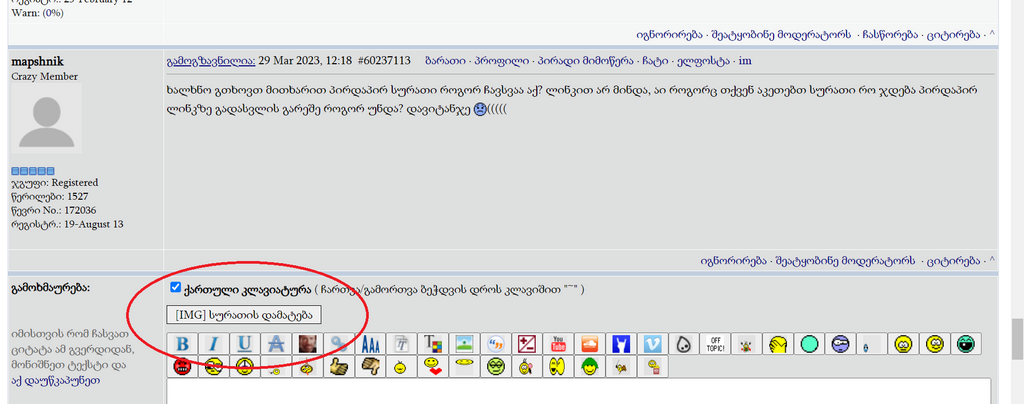Click the page vertical scrollbar thumb

coord(1017,339)
